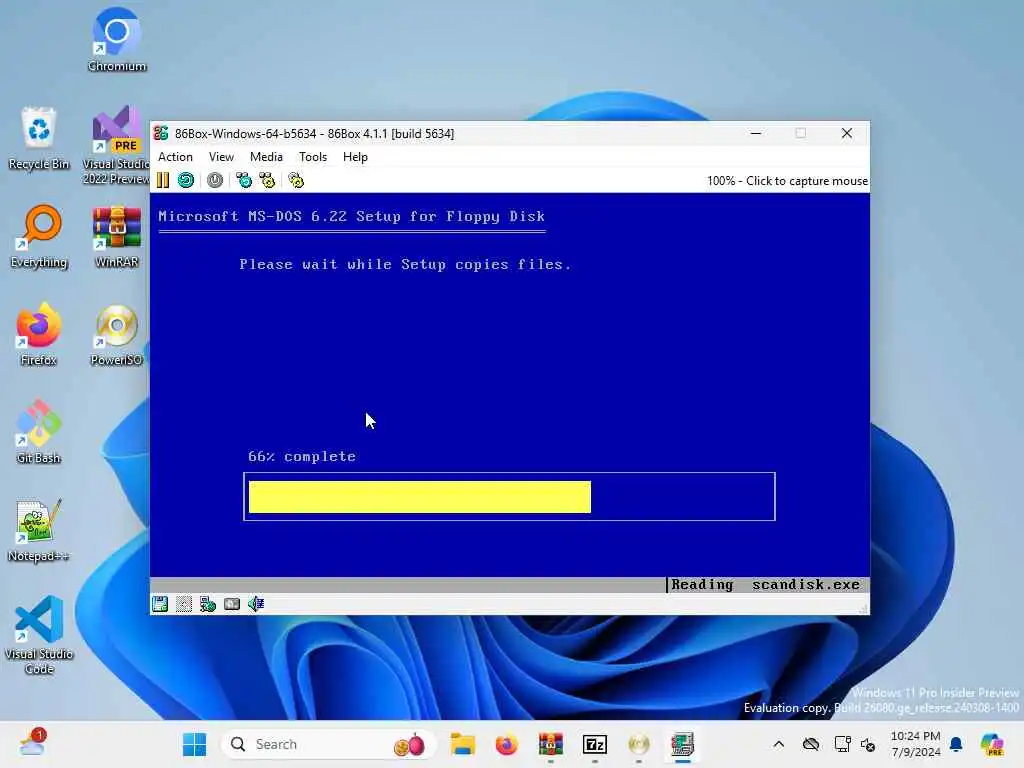Click the speaker sound icon in status bar
Image resolution: width=1024 pixels, height=768 pixels.
[256, 604]
